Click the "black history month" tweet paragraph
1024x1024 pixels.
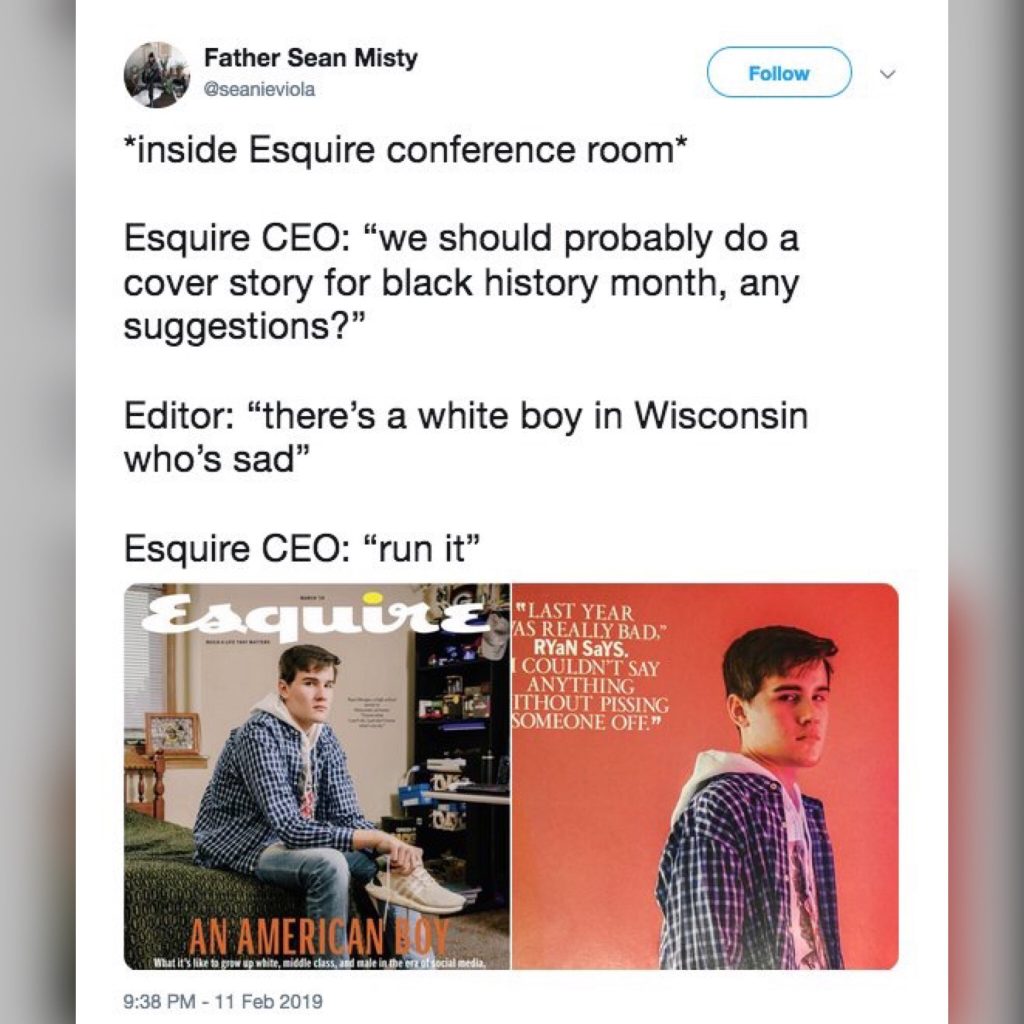click(460, 283)
